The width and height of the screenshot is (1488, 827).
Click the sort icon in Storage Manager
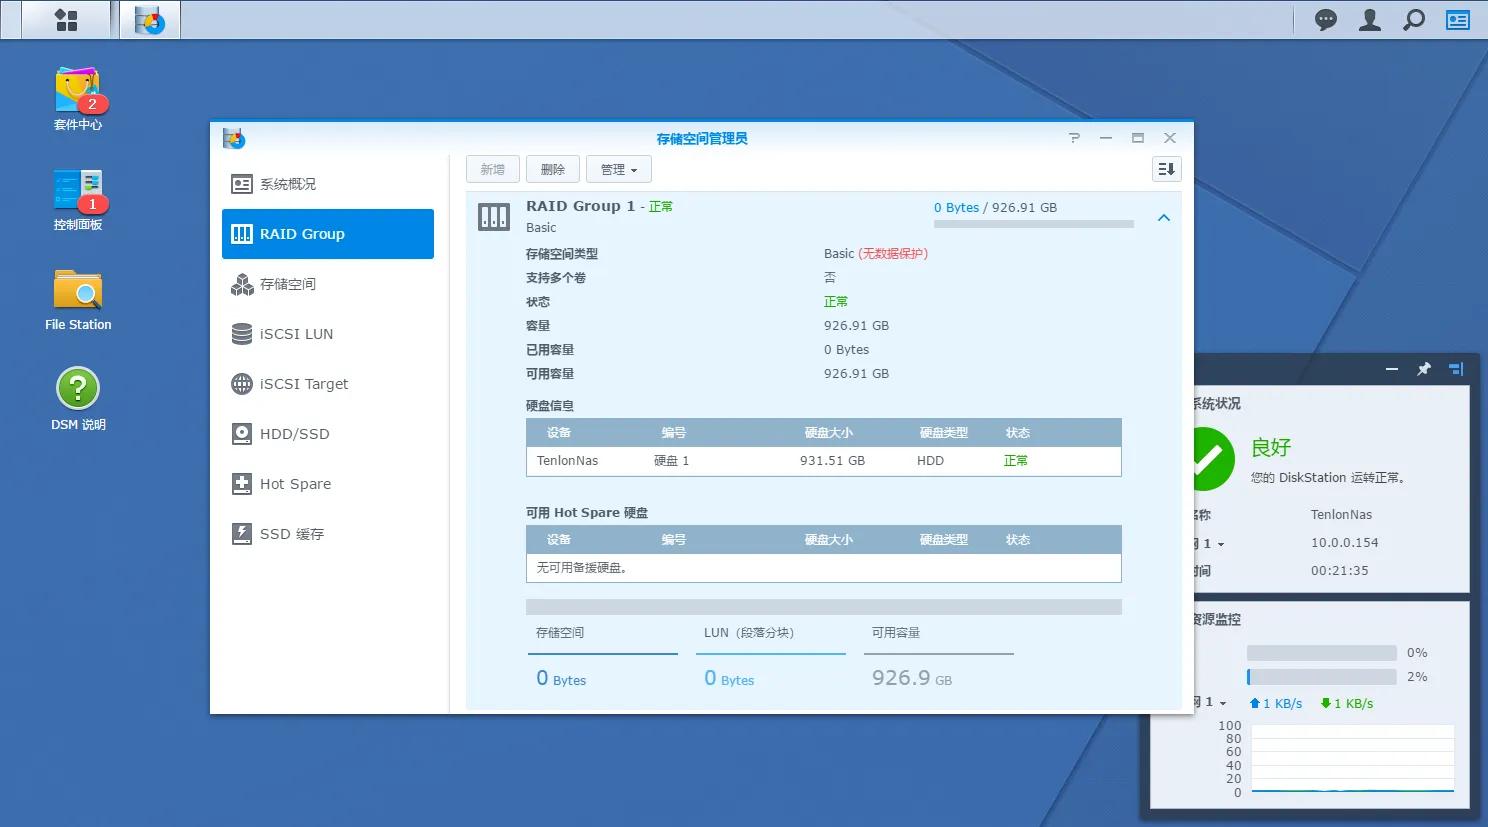point(1165,169)
